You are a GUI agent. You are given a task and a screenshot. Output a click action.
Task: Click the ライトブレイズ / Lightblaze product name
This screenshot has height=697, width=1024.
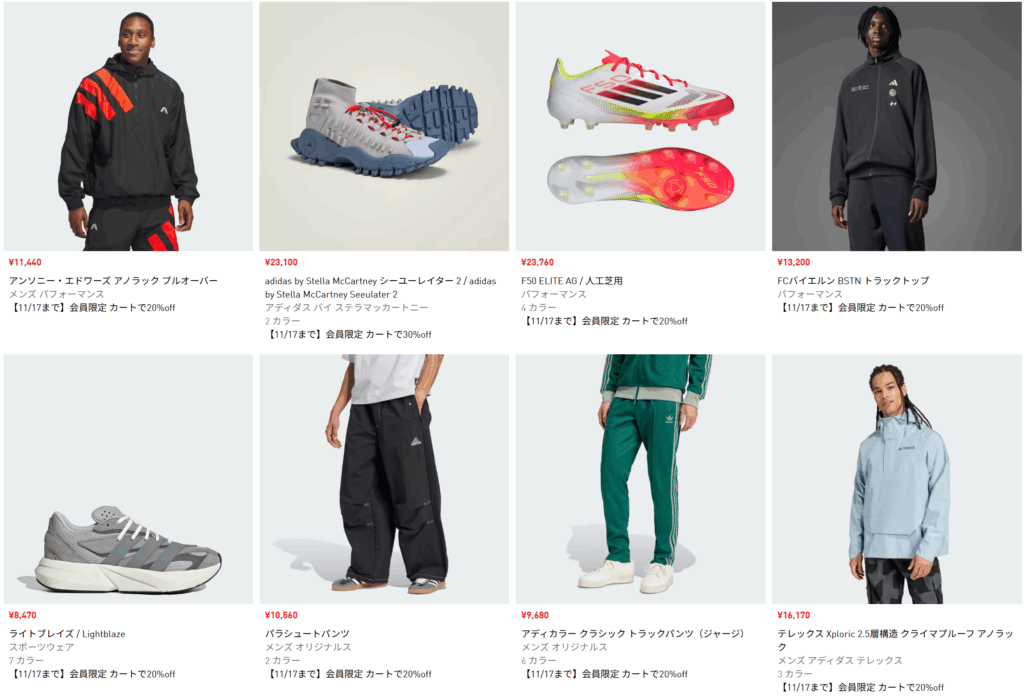click(67, 634)
